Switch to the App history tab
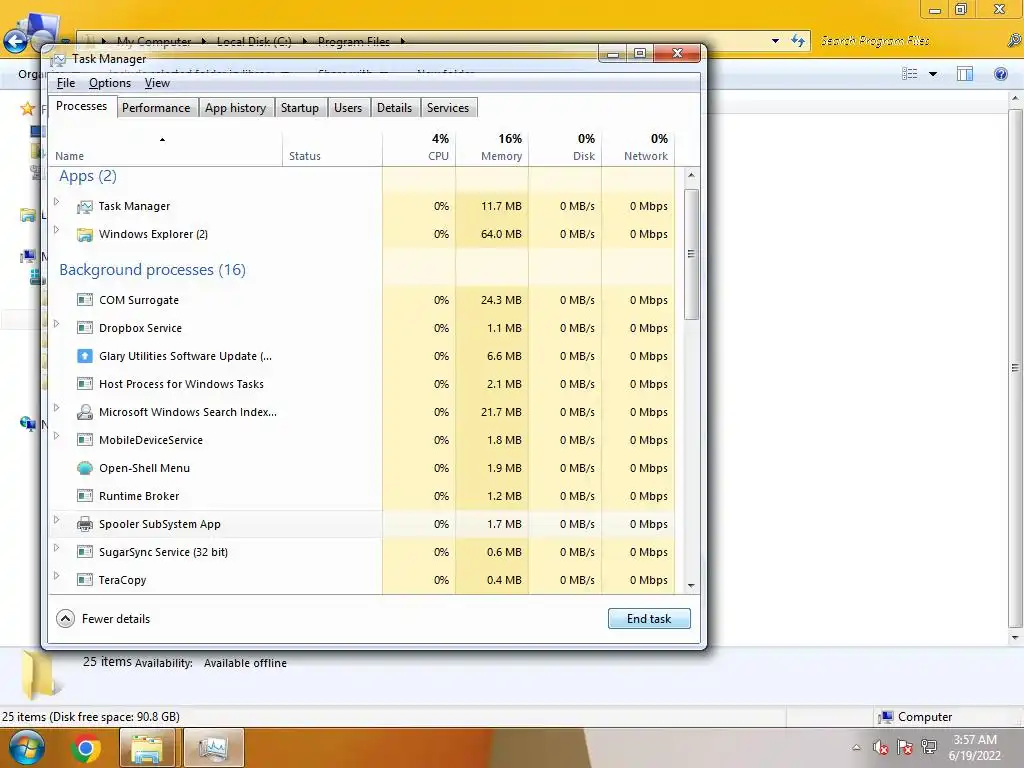 [x=235, y=108]
